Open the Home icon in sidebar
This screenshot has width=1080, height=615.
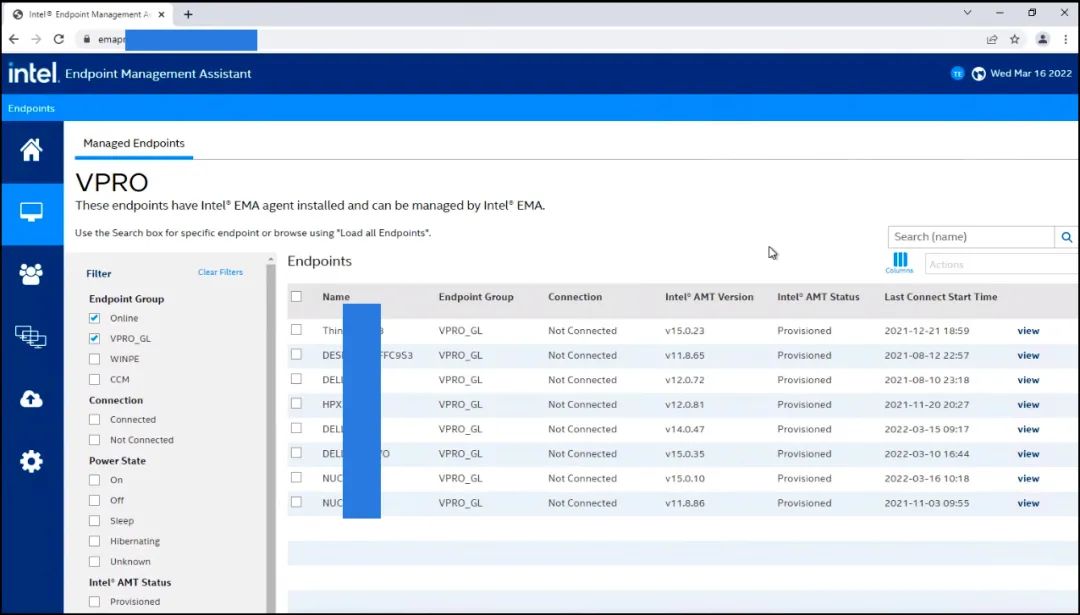tap(31, 151)
